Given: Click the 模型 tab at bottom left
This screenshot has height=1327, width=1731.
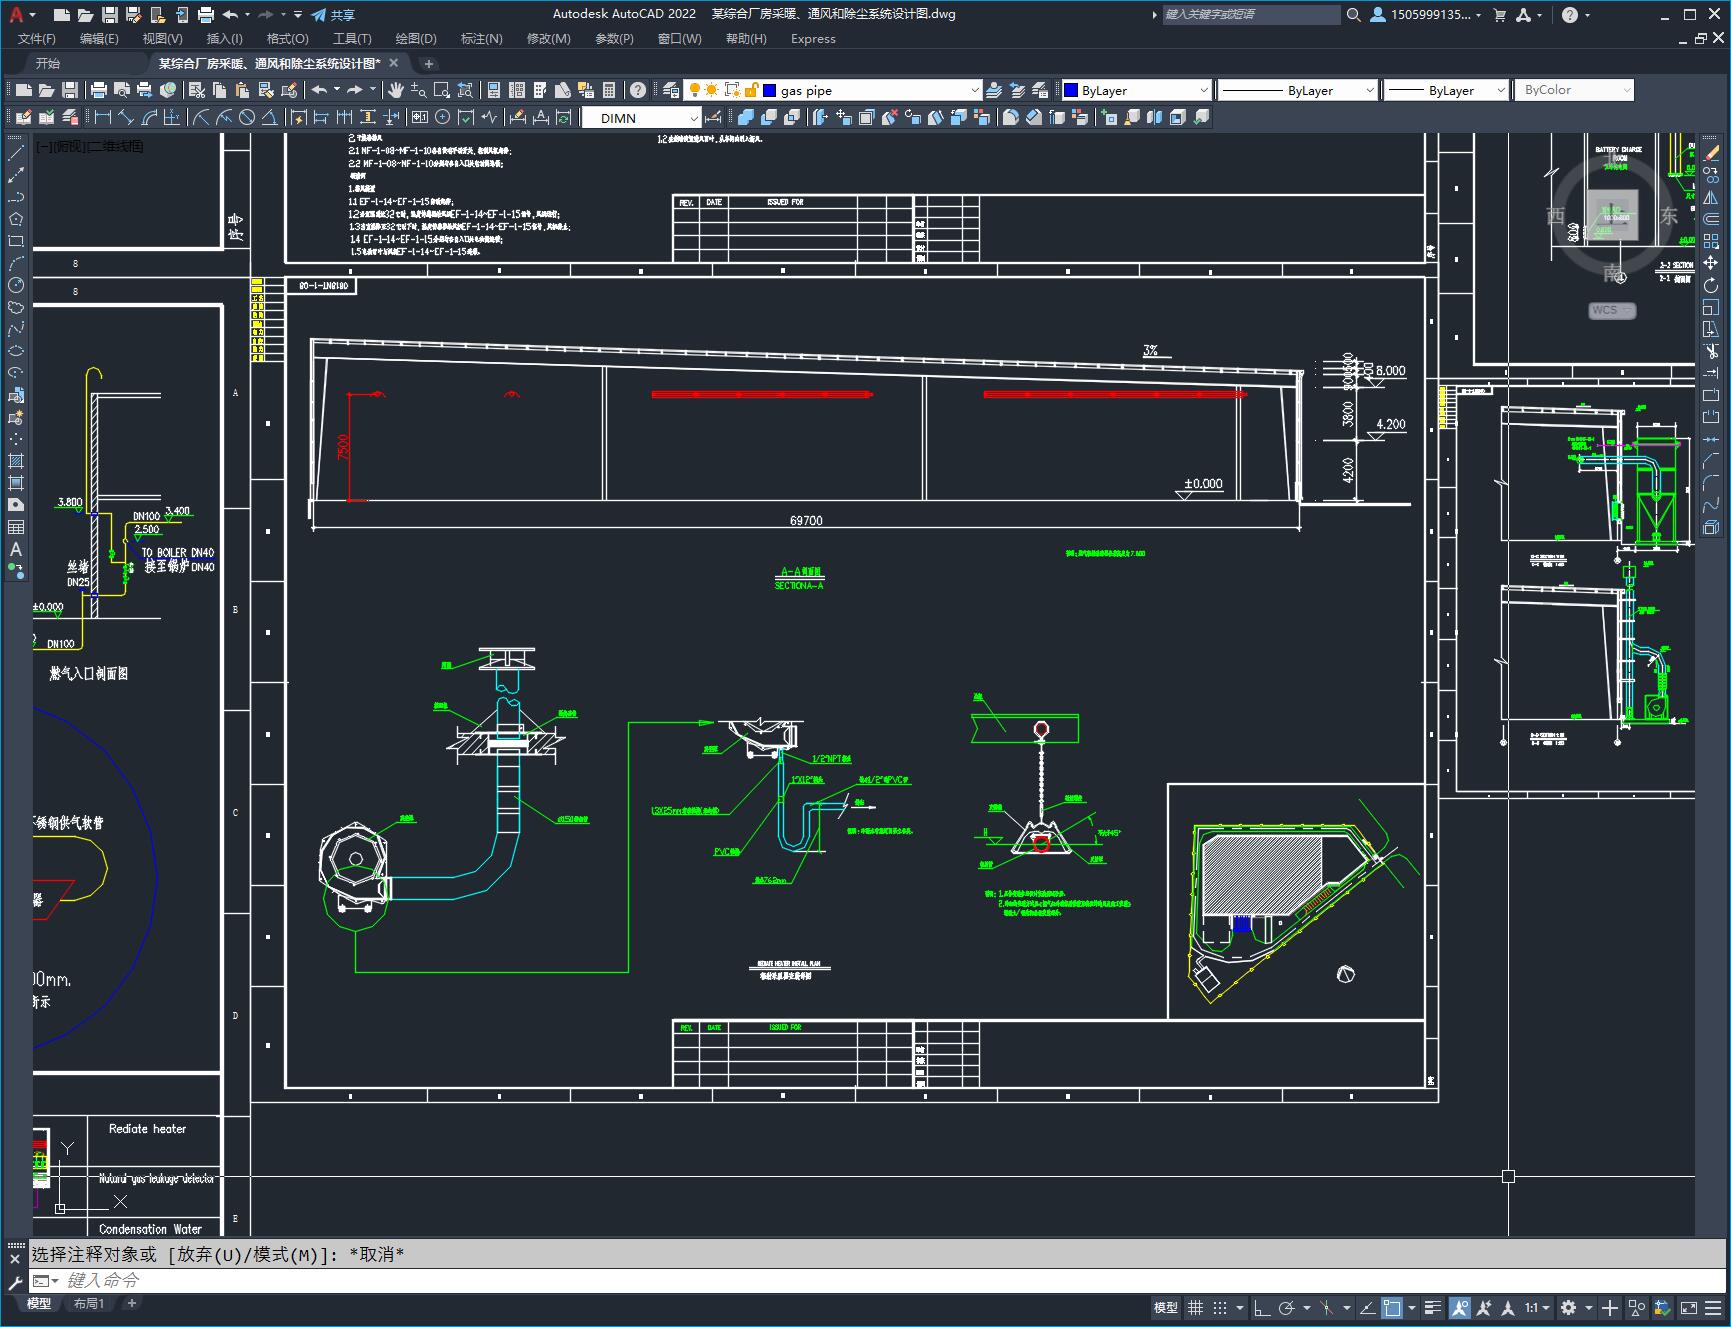Looking at the screenshot, I should click(39, 1303).
